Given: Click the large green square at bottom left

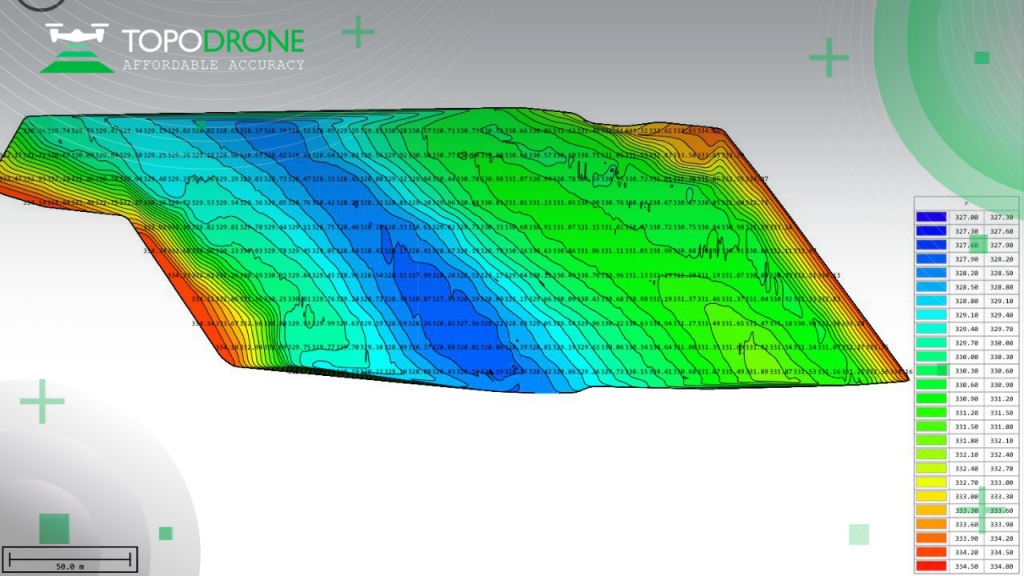Looking at the screenshot, I should tap(54, 529).
